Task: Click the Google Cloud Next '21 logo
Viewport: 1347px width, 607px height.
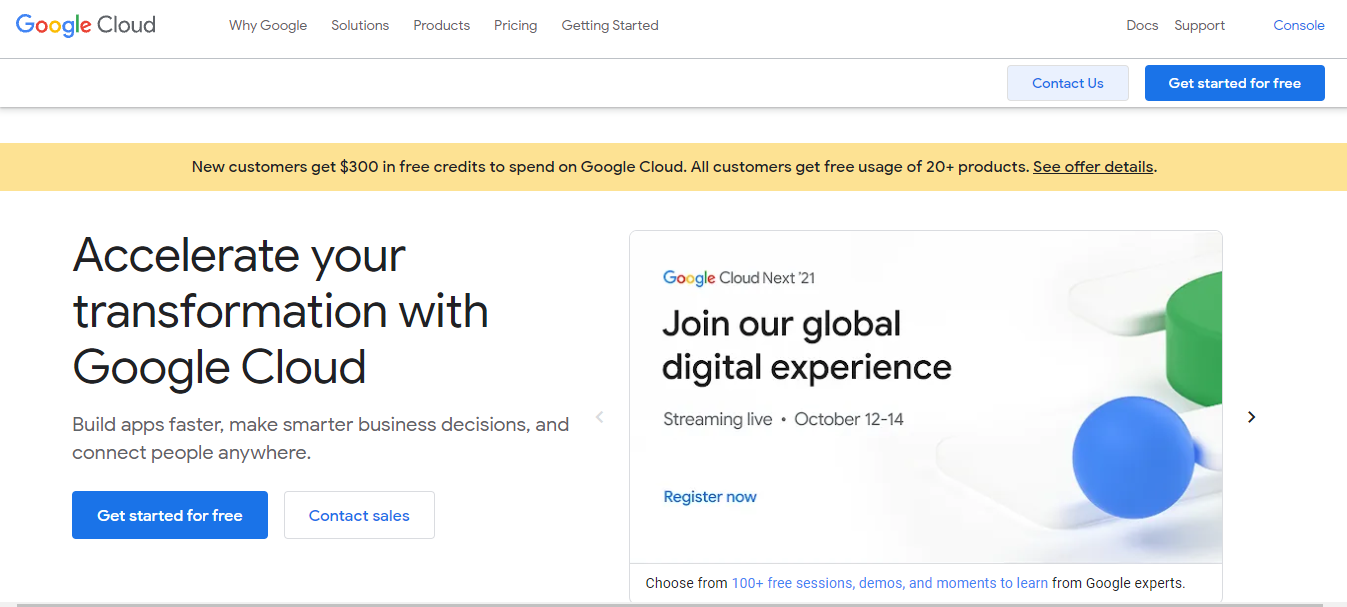Action: coord(738,278)
